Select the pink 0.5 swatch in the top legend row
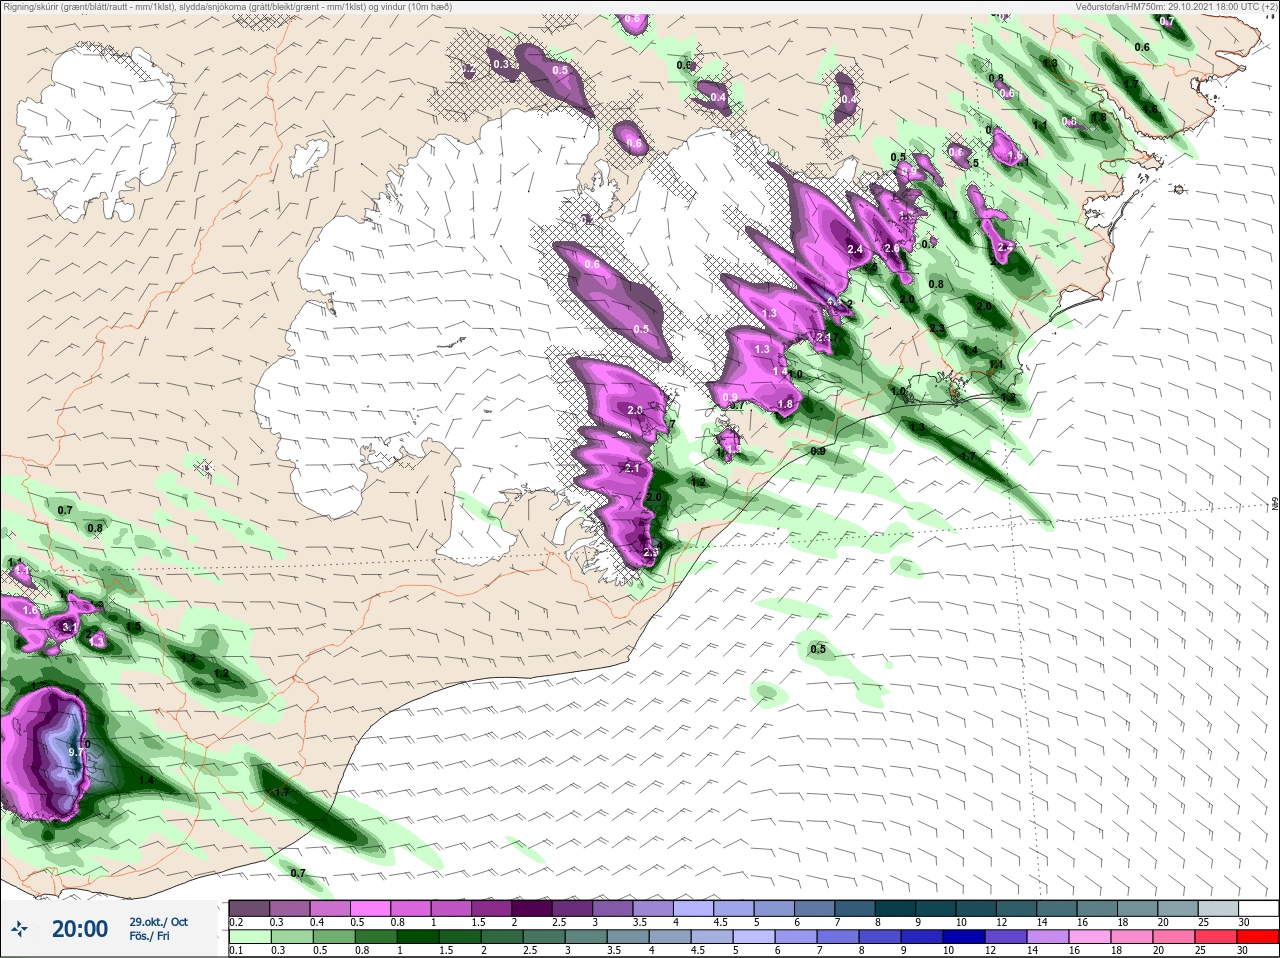 coord(371,908)
